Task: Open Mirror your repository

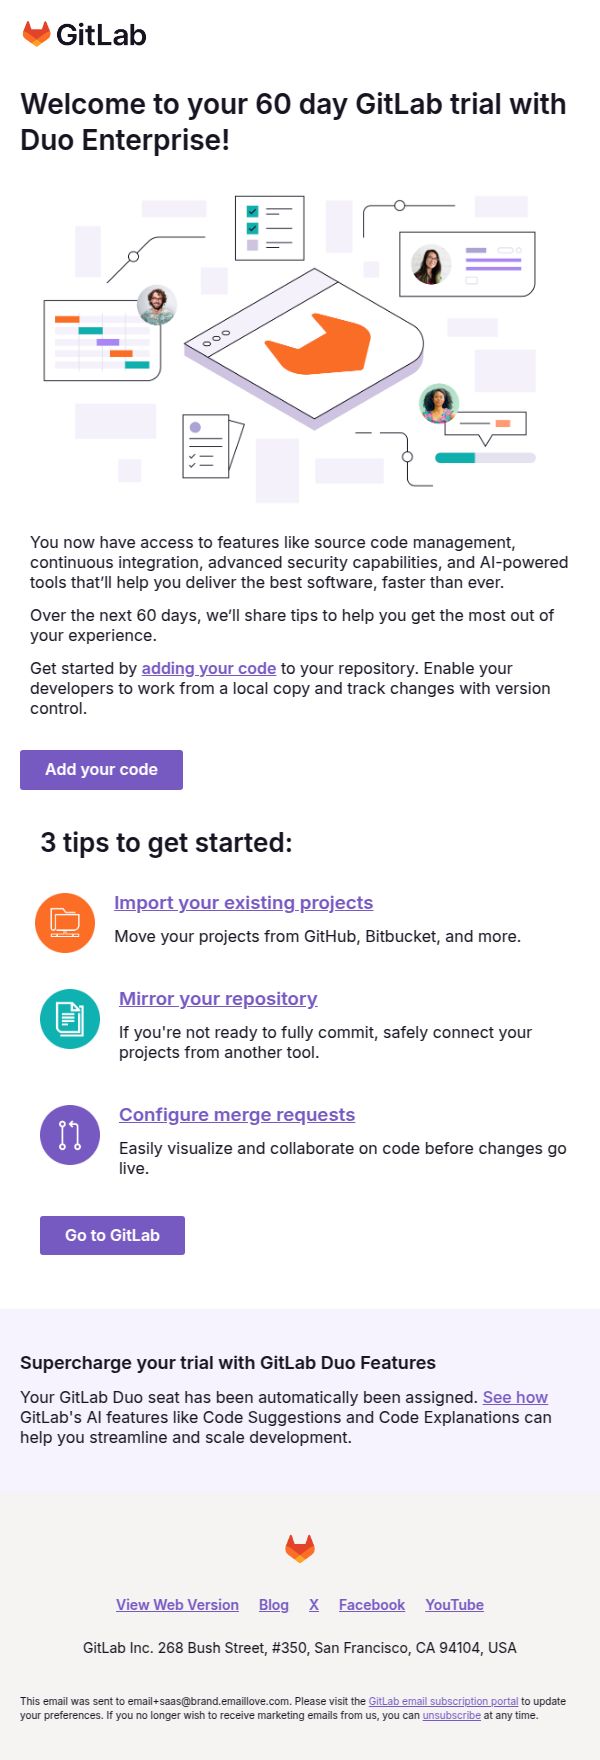Action: click(218, 998)
